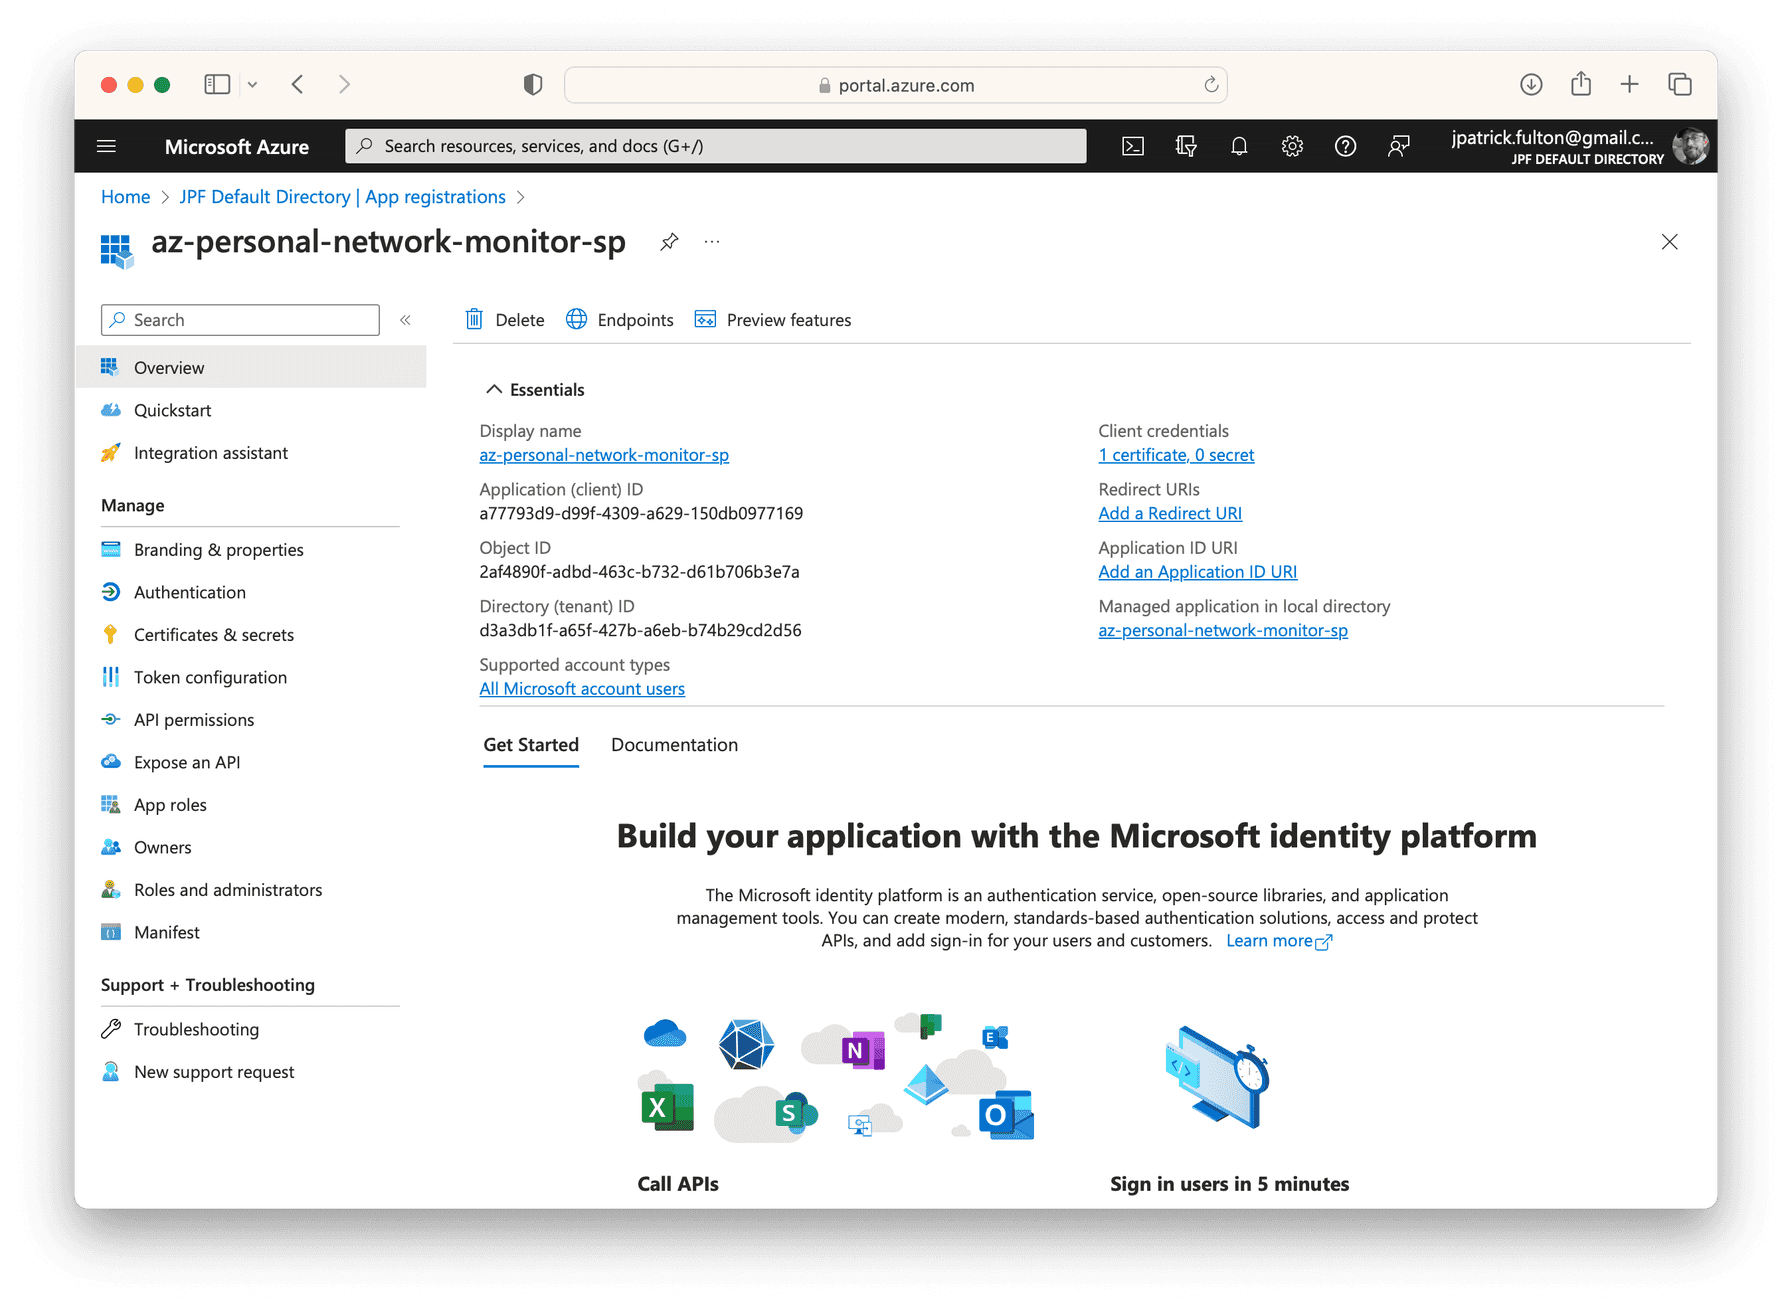Open more options ellipsis beside title

click(x=712, y=242)
